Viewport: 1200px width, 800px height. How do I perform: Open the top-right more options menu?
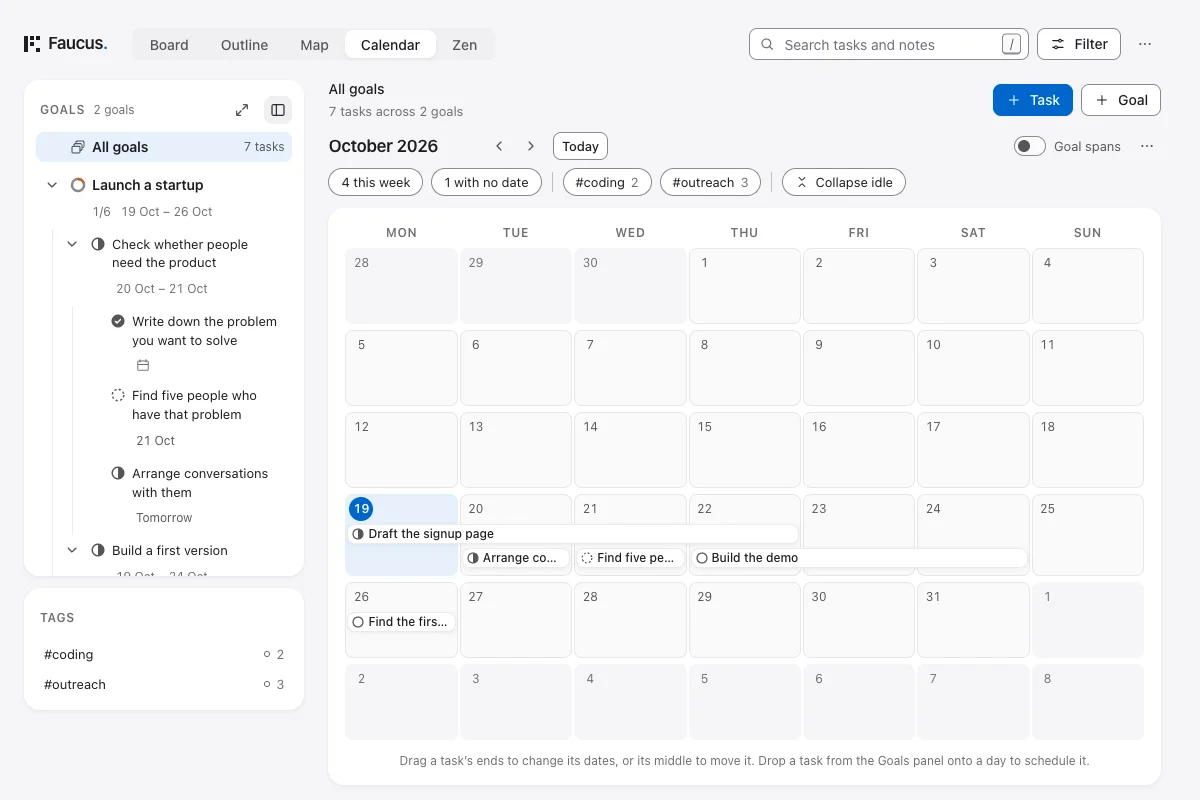coord(1145,44)
